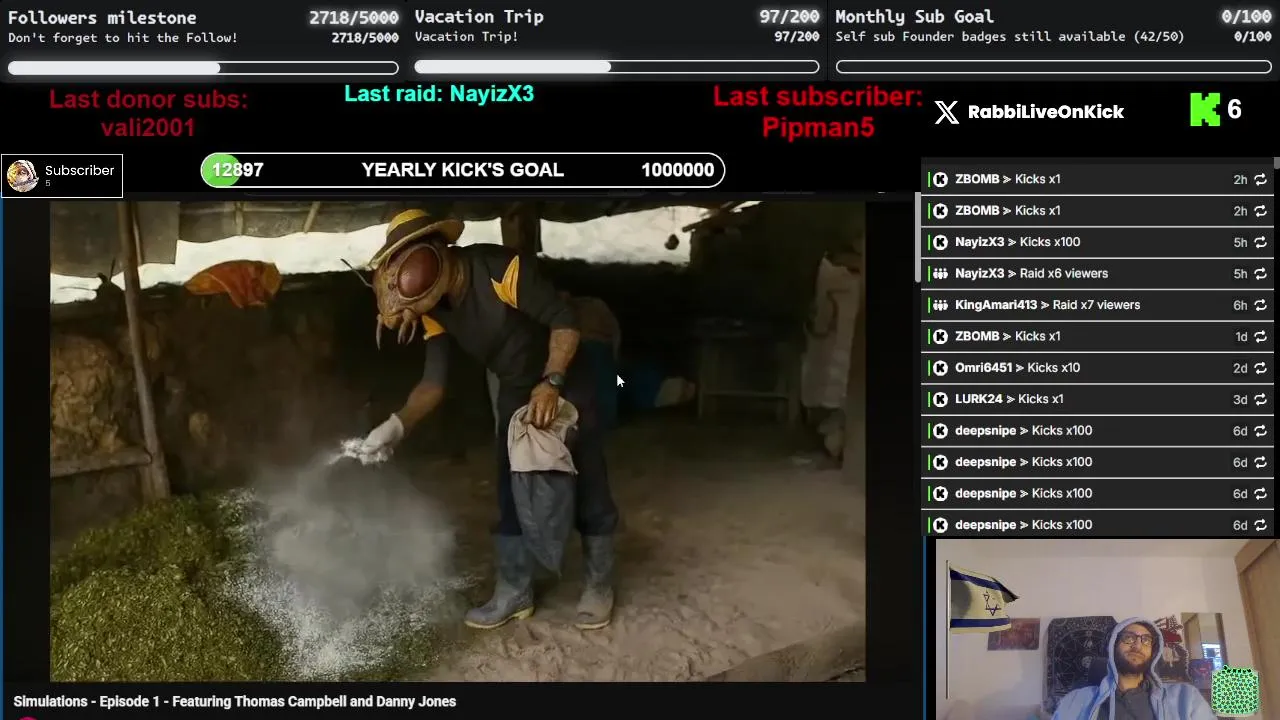1280x720 pixels.
Task: Click the activity feed scrollbar
Action: (1276, 164)
